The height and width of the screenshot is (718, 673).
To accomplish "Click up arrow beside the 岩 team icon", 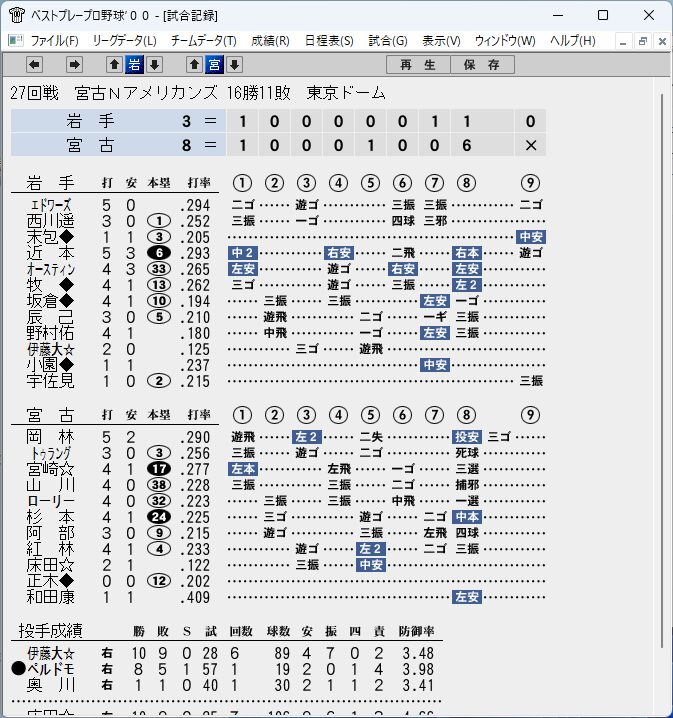I will pos(114,65).
